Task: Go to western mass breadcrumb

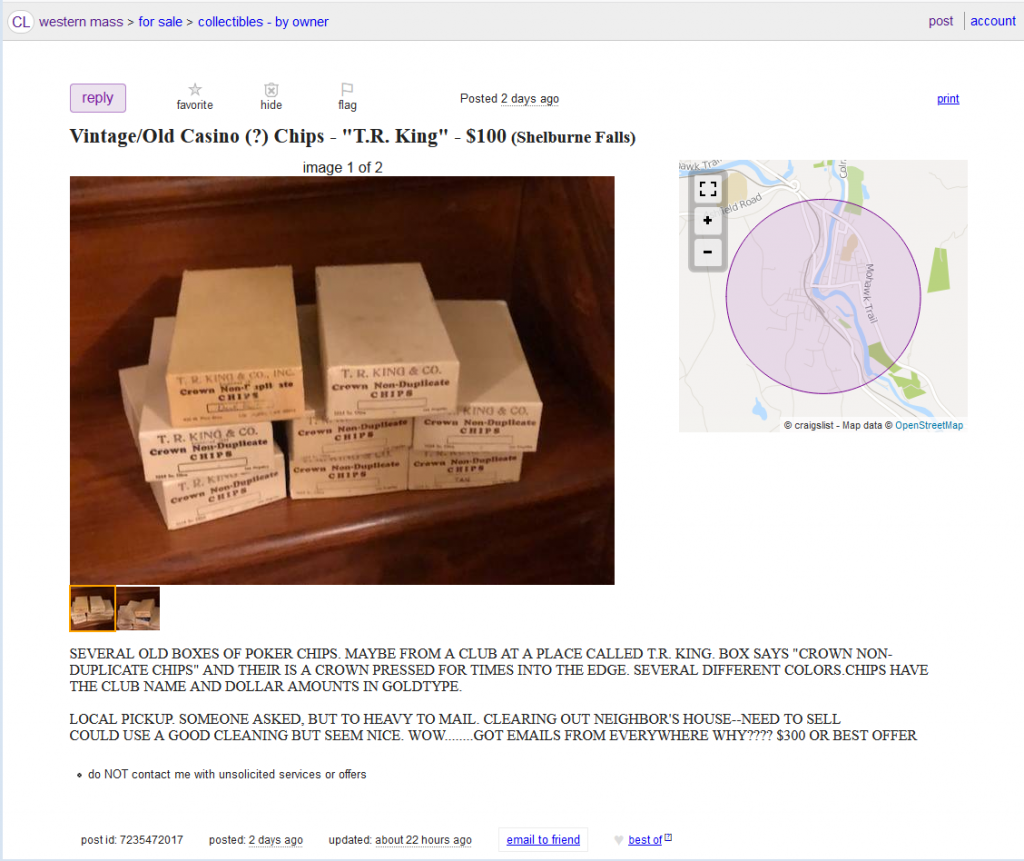Action: [x=81, y=22]
